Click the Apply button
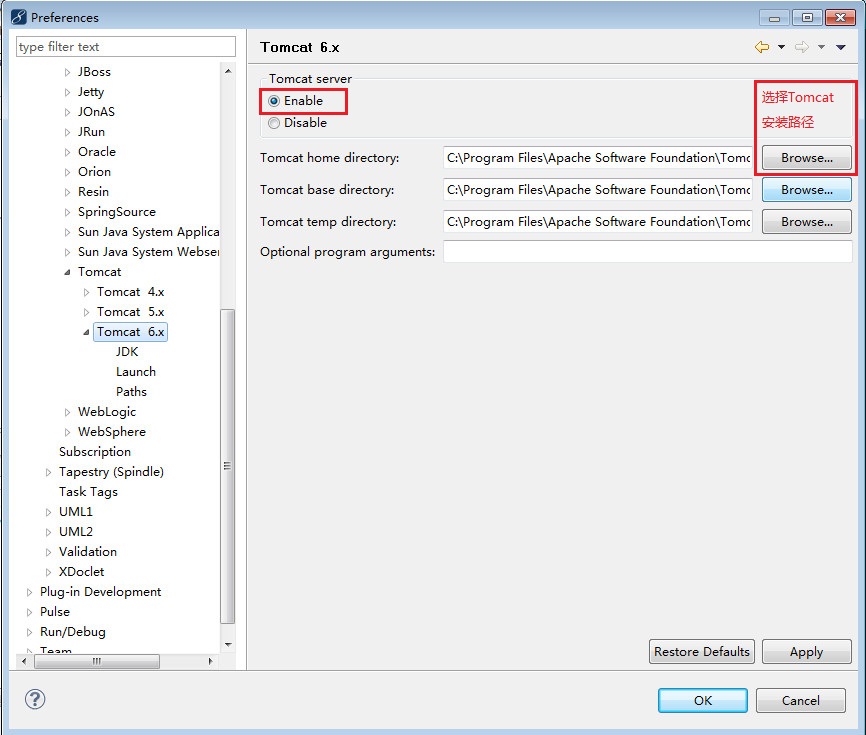The width and height of the screenshot is (866, 735). coord(806,651)
